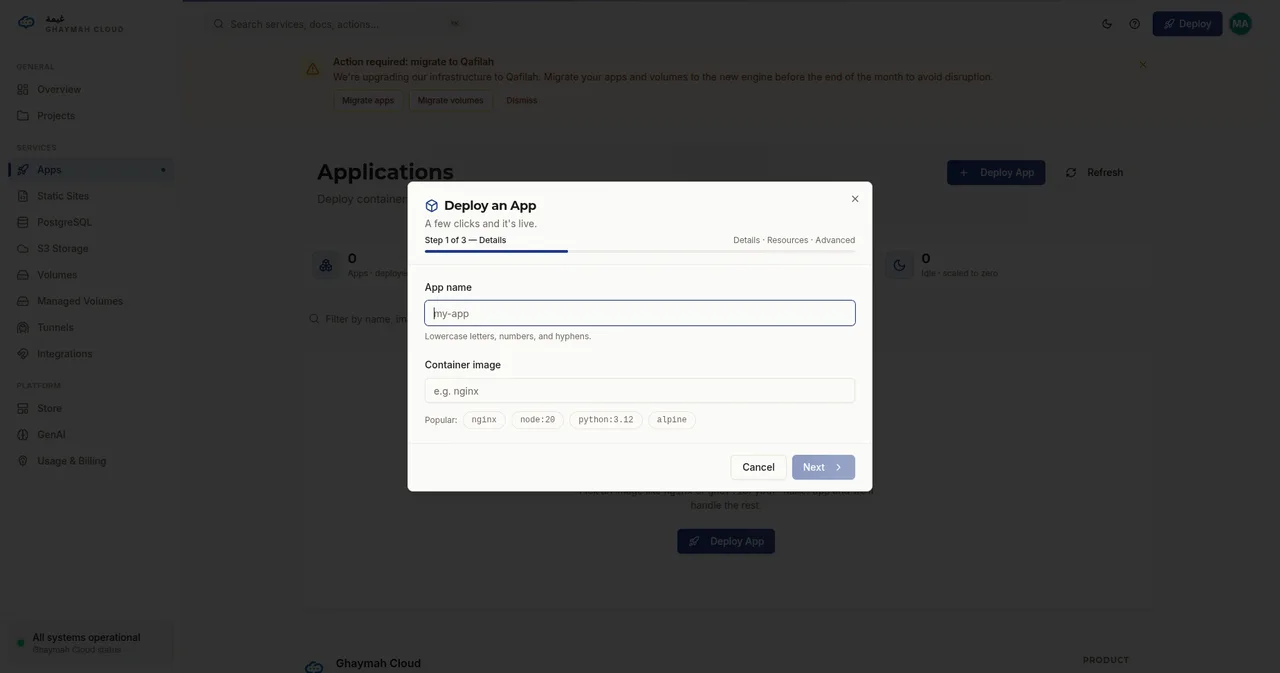Viewport: 1280px width, 673px height.
Task: Click the cube icon beside Deploy an App
Action: (432, 206)
